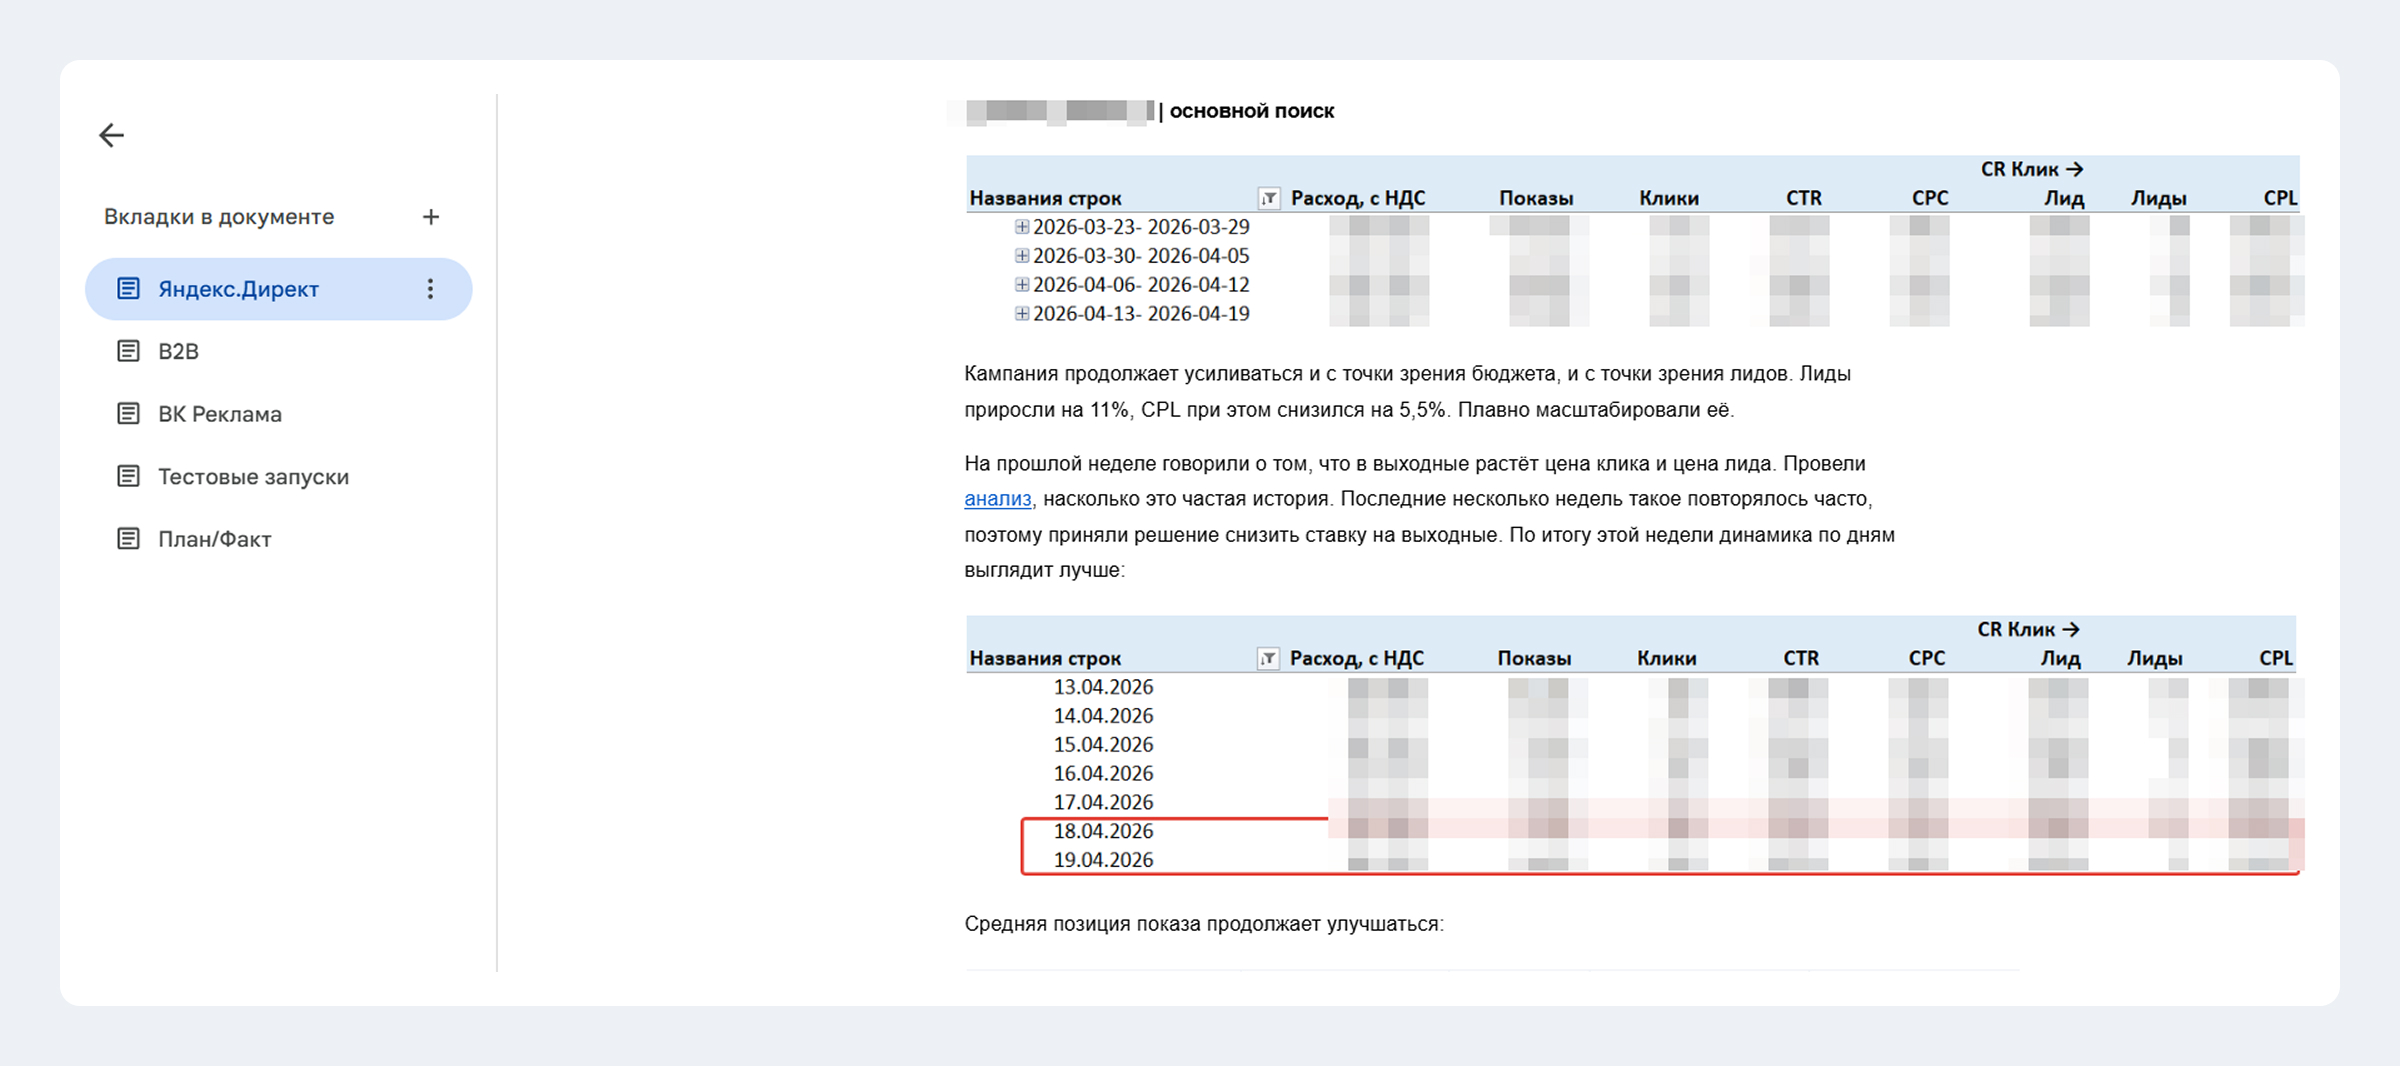Click CPC header in upper table
This screenshot has width=2400, height=1066.
1930,198
